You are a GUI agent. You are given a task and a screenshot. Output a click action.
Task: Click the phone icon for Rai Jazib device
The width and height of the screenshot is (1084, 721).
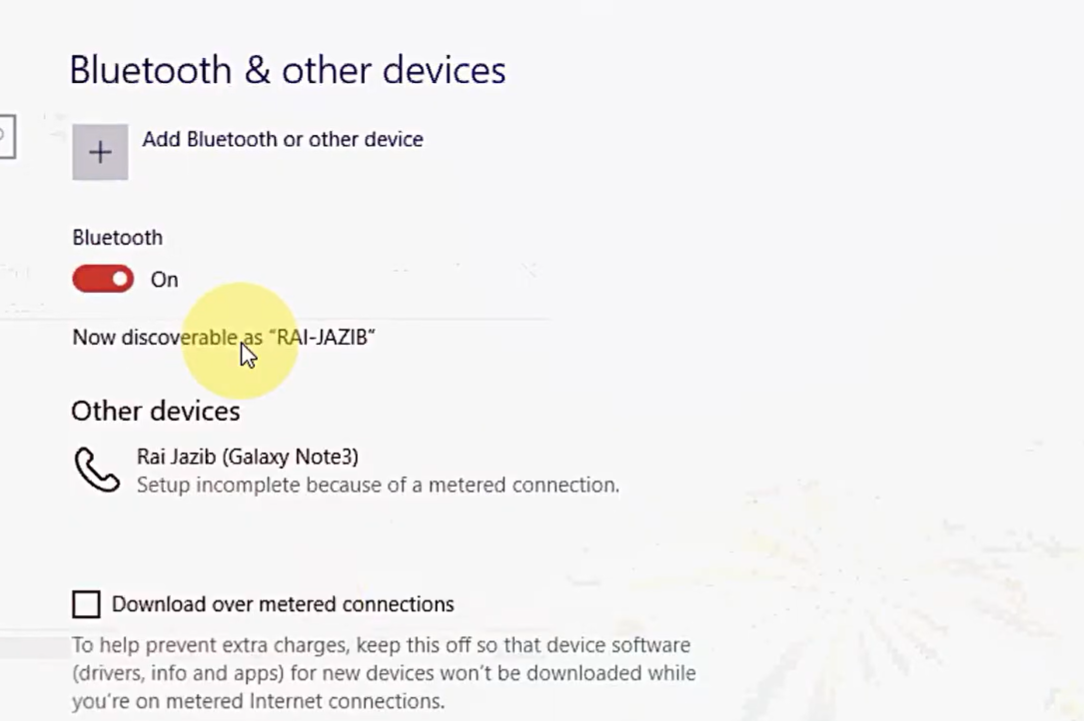tap(97, 470)
